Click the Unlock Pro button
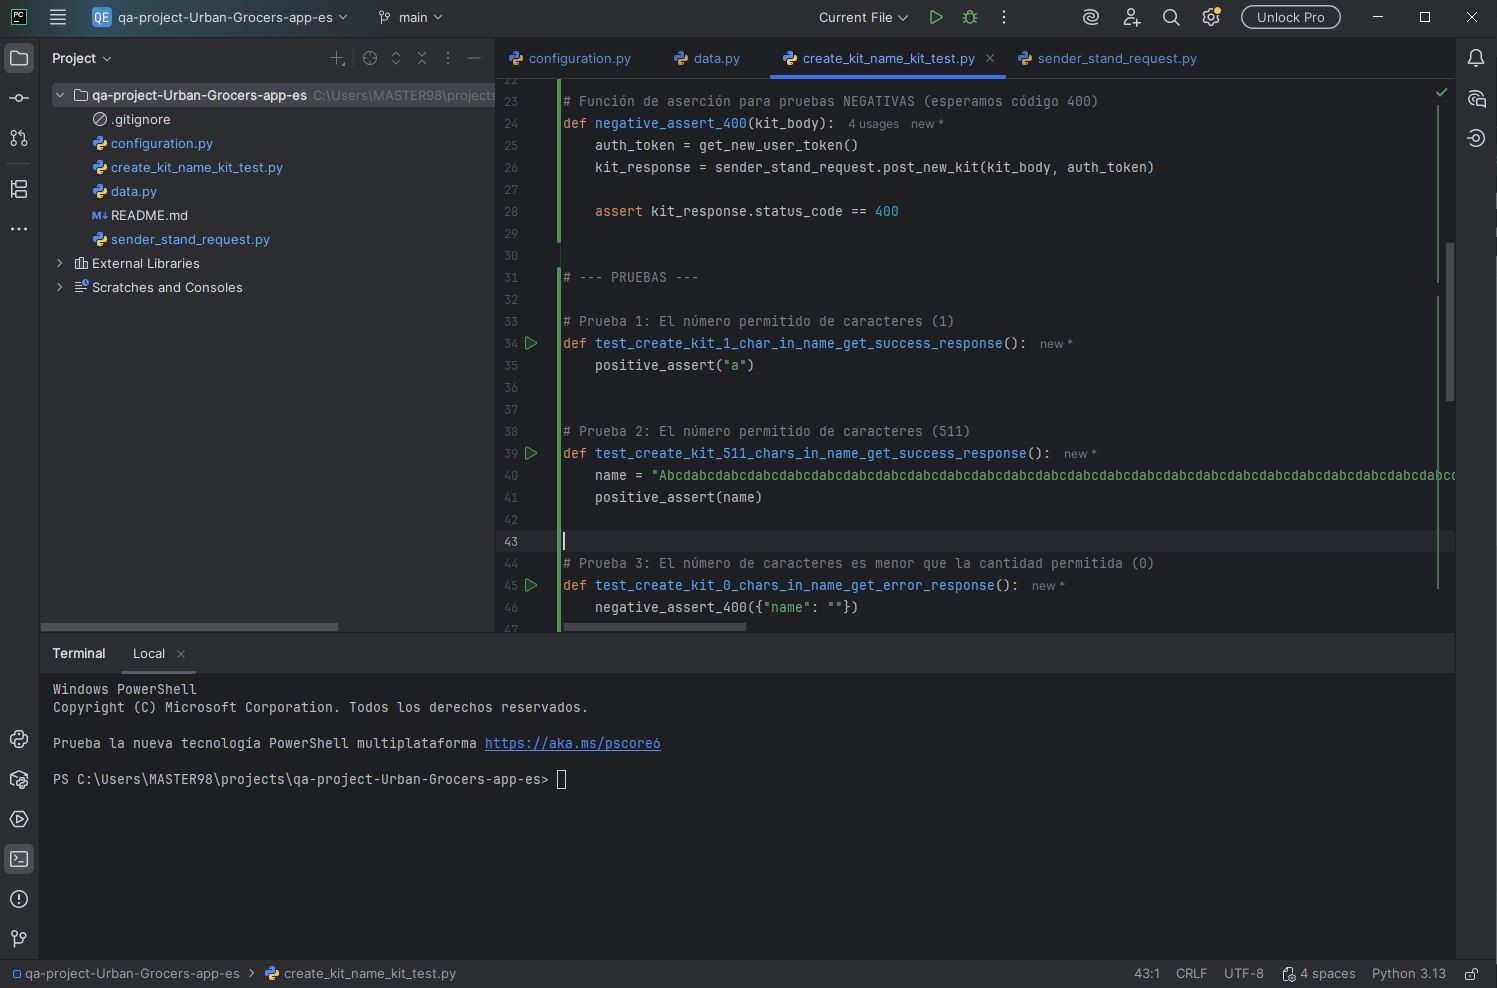This screenshot has height=988, width=1497. [1290, 17]
